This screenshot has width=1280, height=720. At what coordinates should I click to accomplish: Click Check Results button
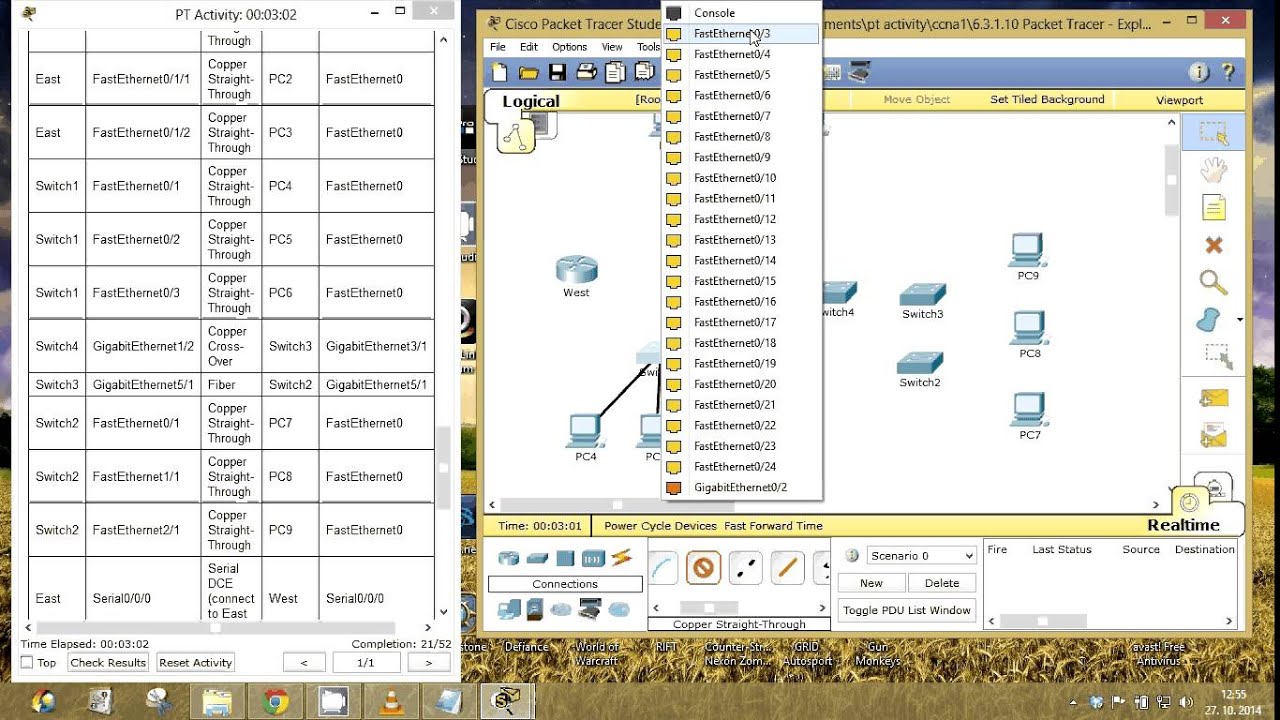108,662
